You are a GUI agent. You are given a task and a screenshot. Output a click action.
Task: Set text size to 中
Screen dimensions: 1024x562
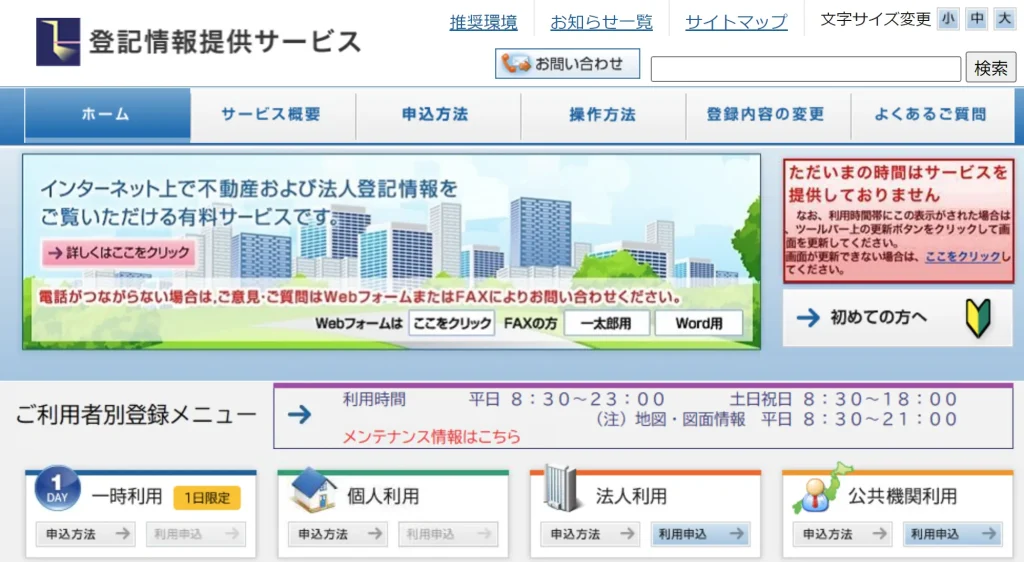[976, 19]
